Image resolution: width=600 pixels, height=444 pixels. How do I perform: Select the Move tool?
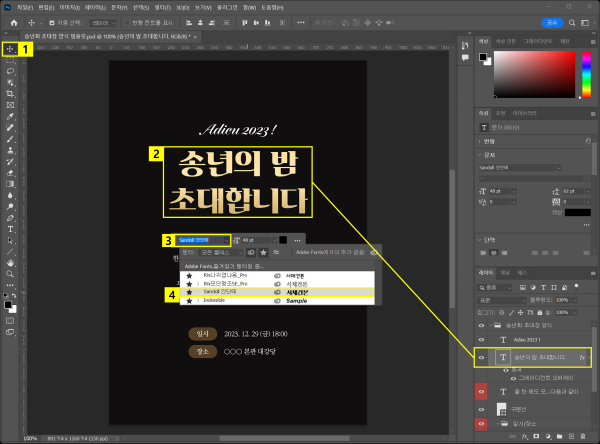pos(11,48)
